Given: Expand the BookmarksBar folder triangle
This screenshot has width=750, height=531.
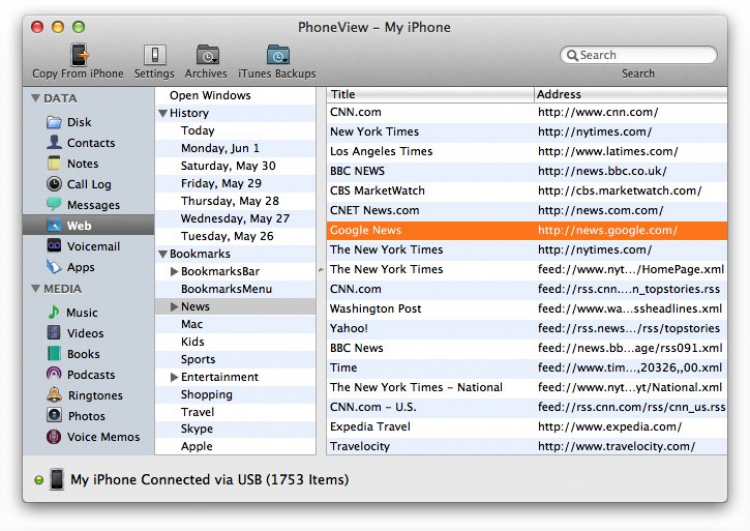Looking at the screenshot, I should point(175,272).
